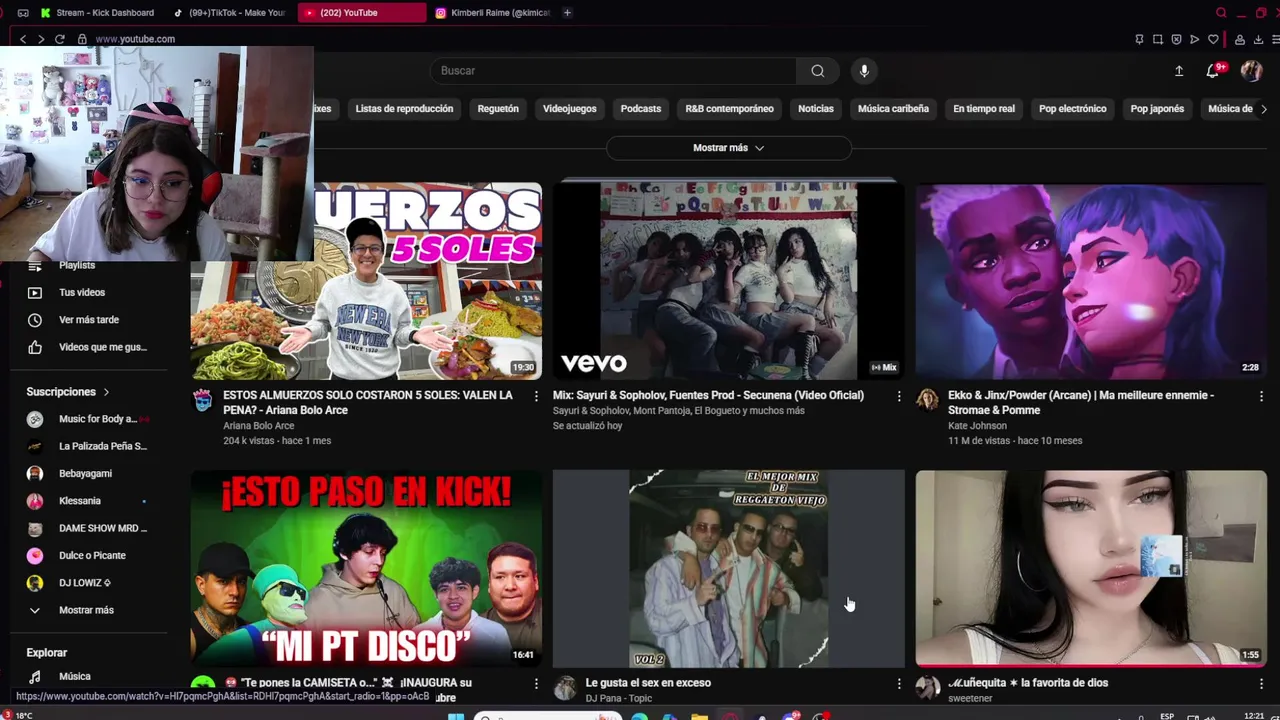
Task: Select Música caribeña chip
Action: 893,109
